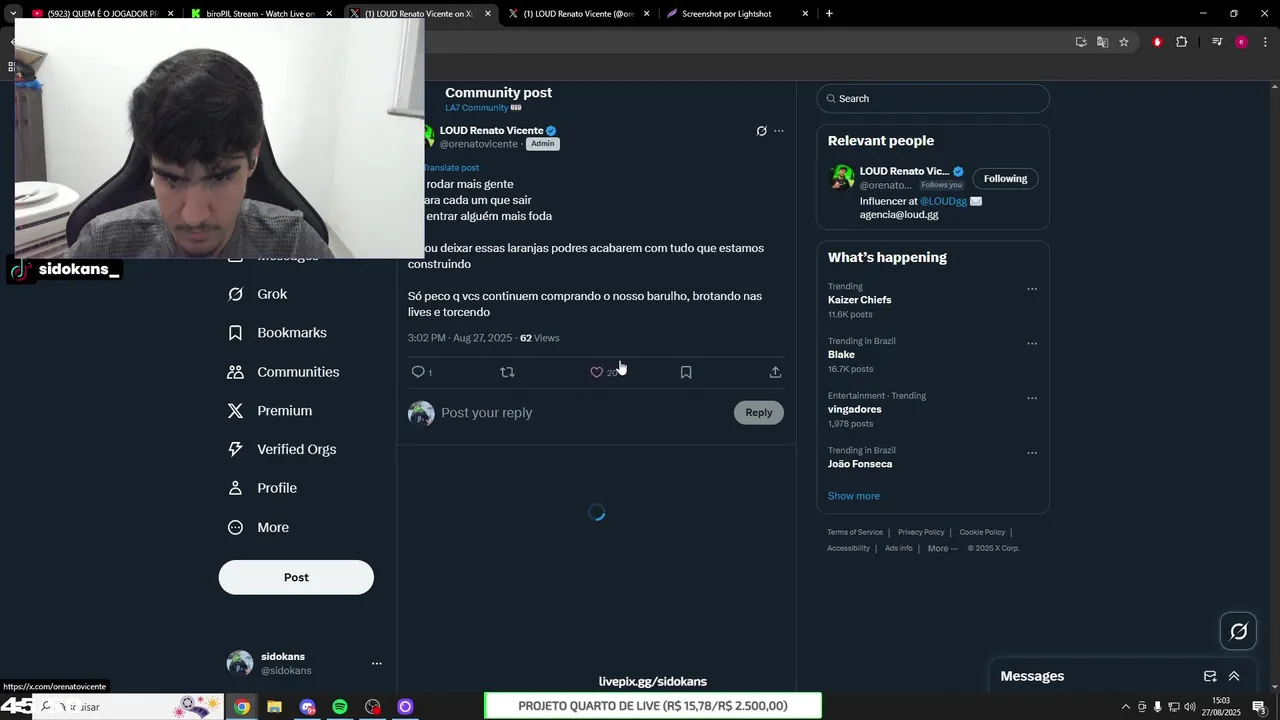1280x720 pixels.
Task: Open the Terms of Service link
Action: point(855,532)
